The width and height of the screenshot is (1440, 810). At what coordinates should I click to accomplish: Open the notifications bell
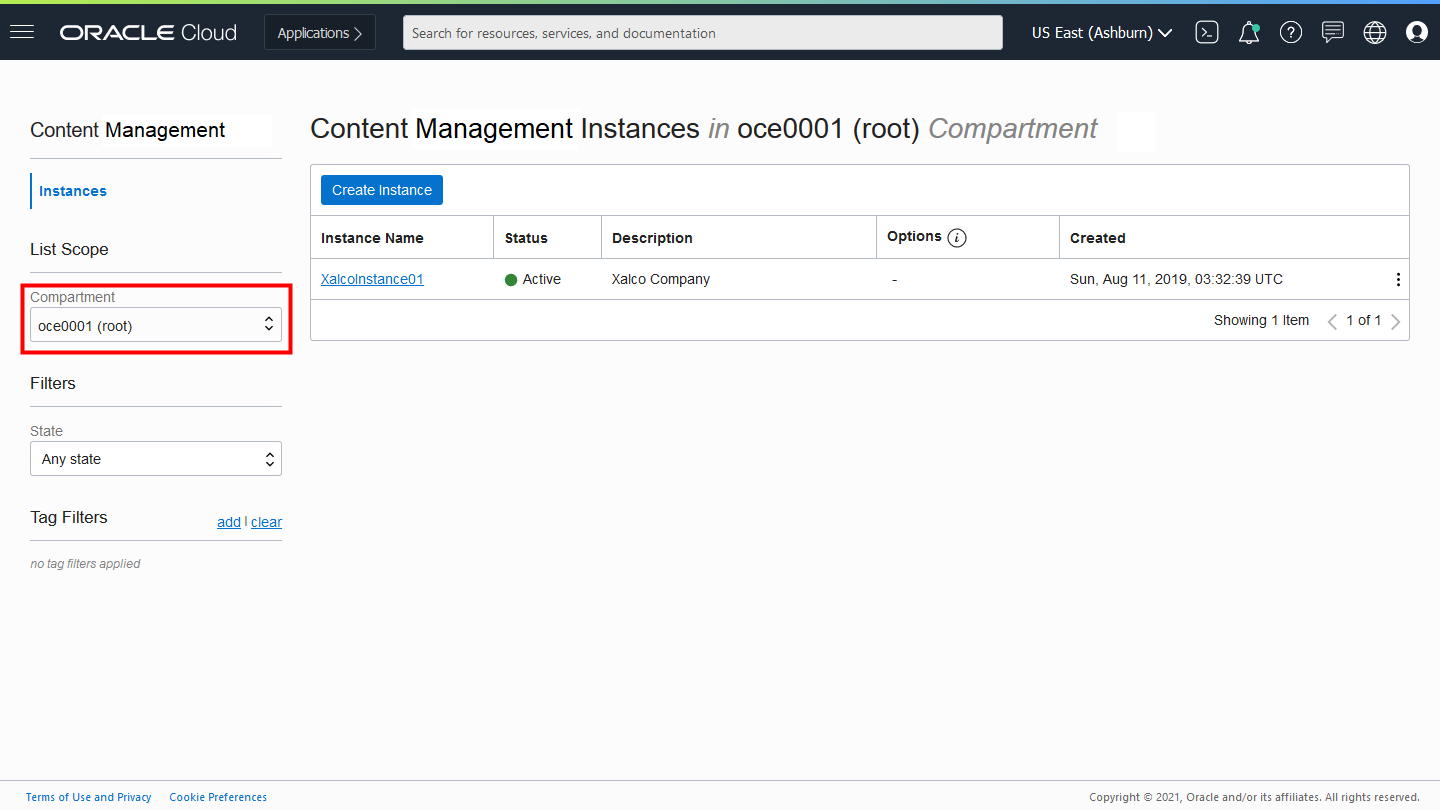click(x=1249, y=33)
